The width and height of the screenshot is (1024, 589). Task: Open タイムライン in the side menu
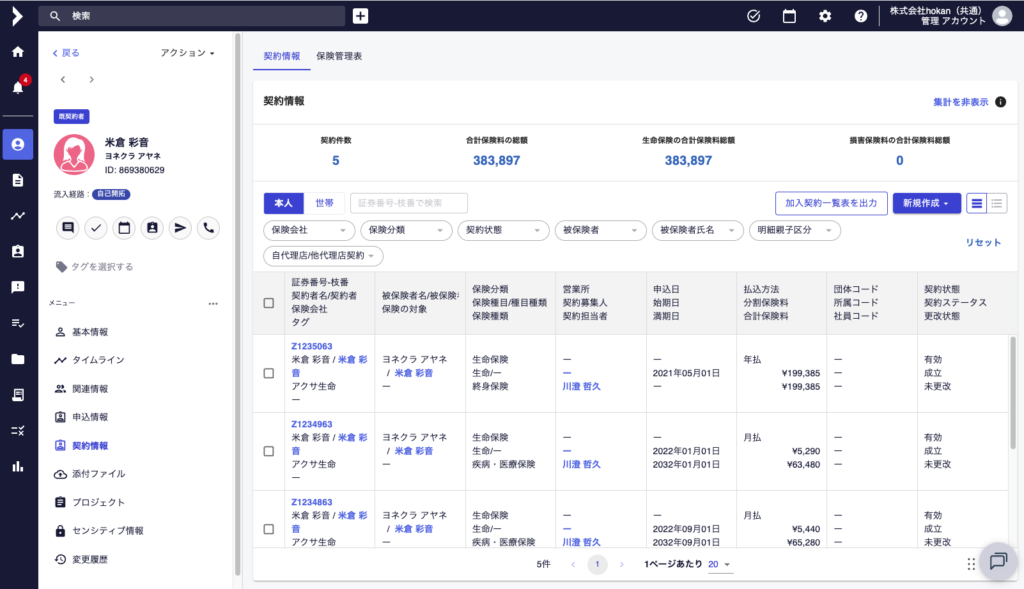click(98, 360)
